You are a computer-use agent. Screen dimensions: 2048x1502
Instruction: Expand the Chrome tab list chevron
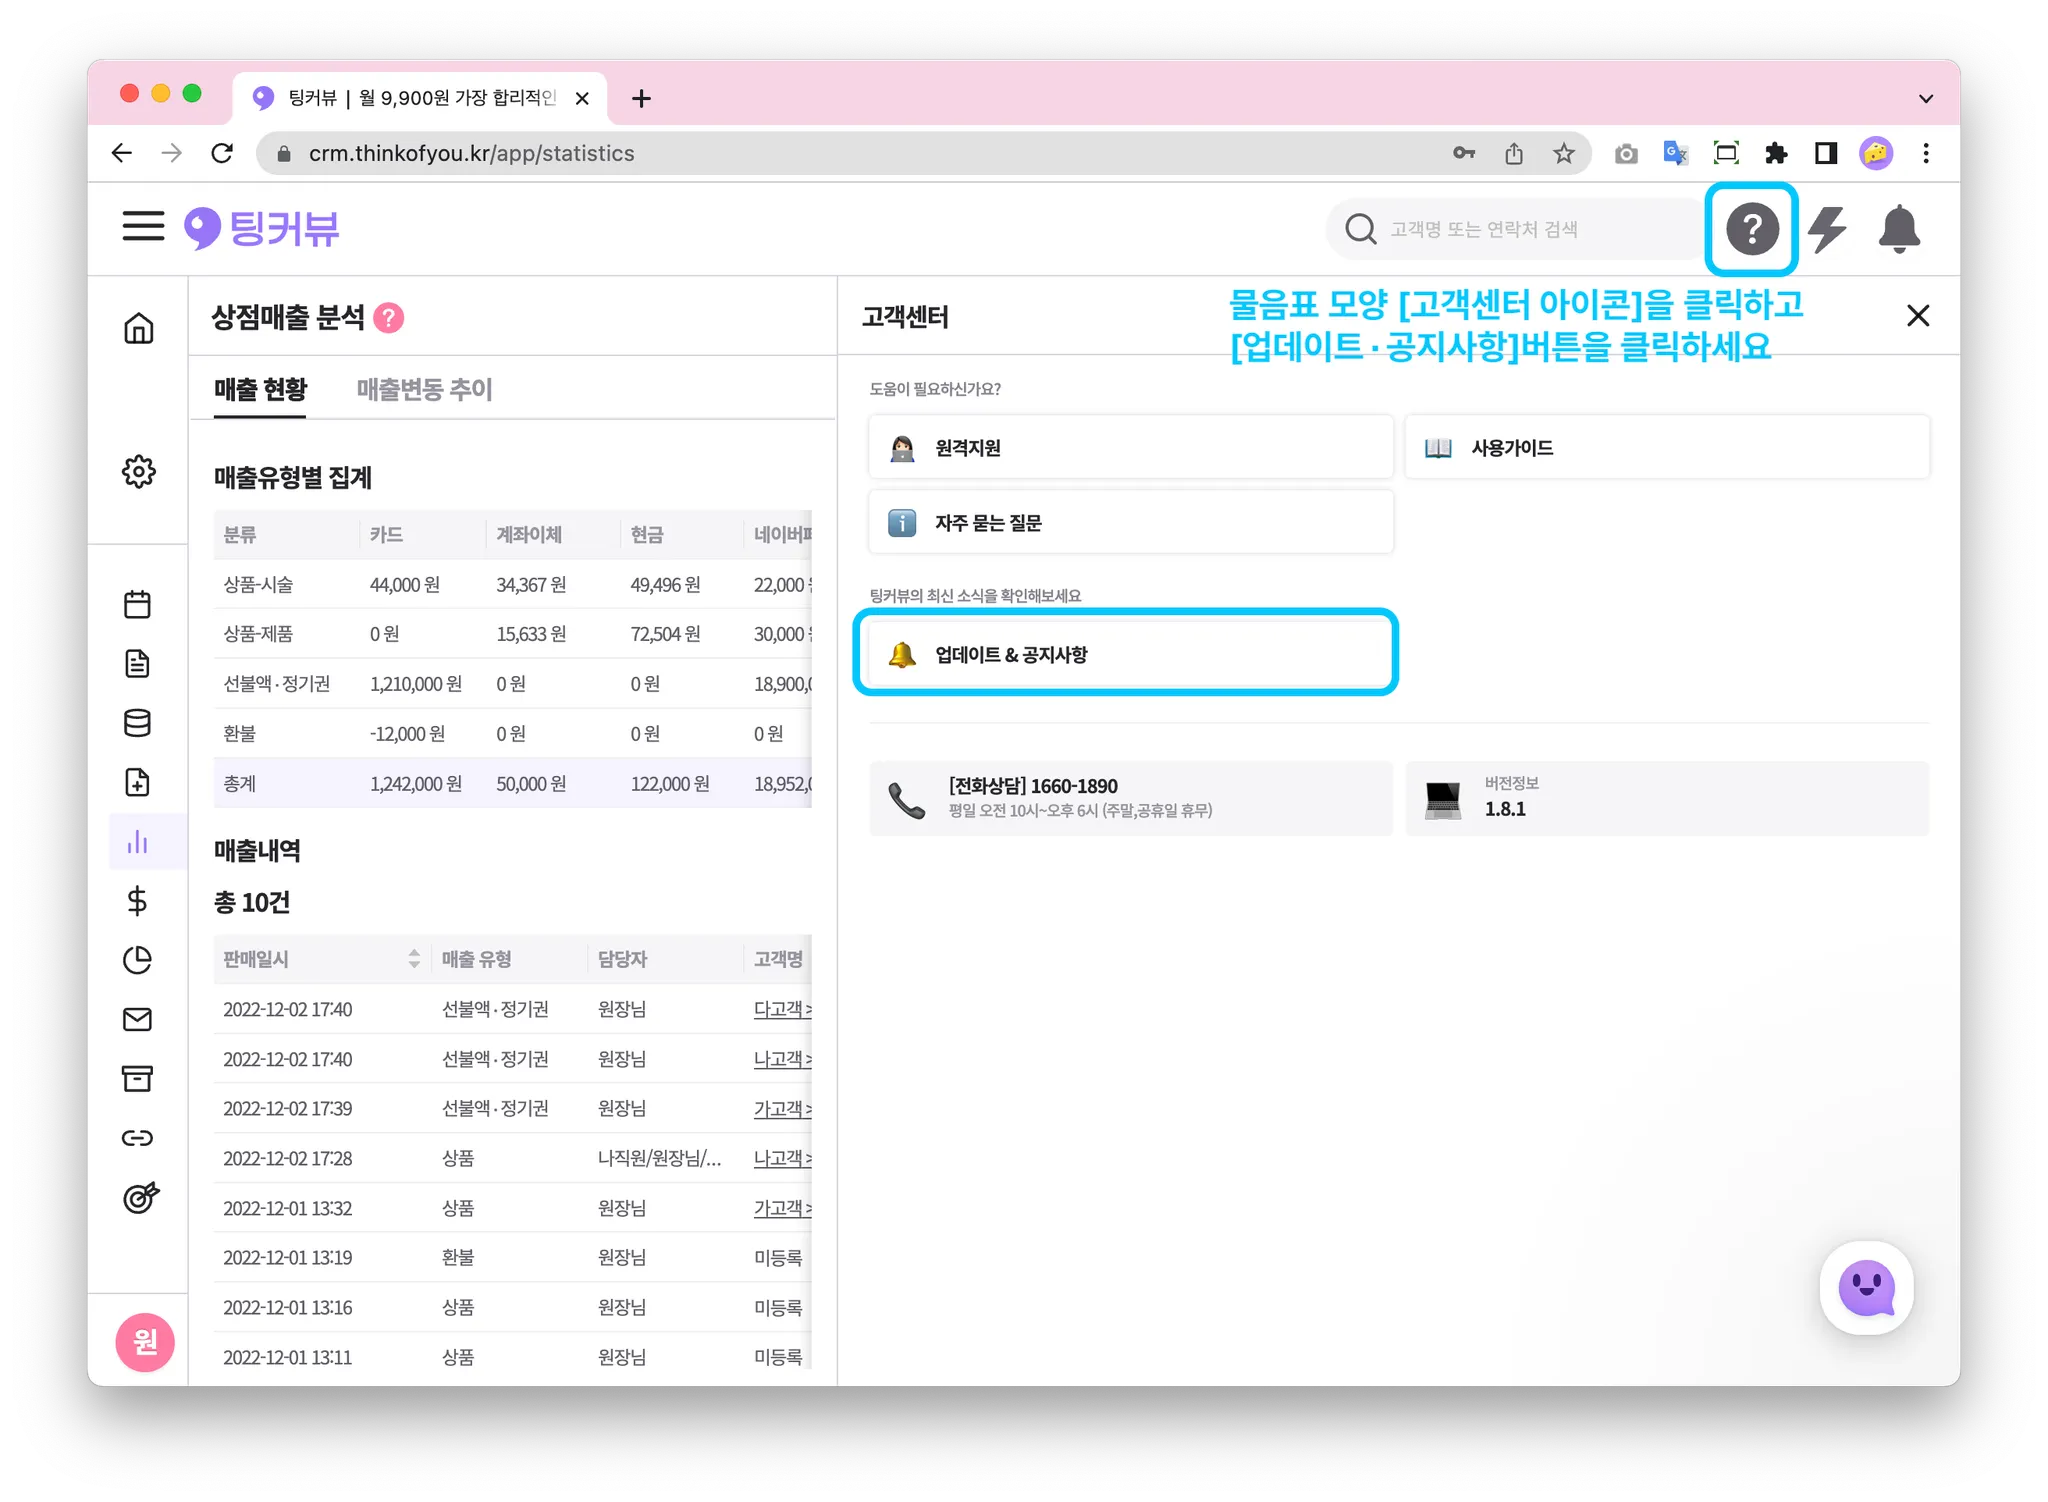click(x=1925, y=99)
